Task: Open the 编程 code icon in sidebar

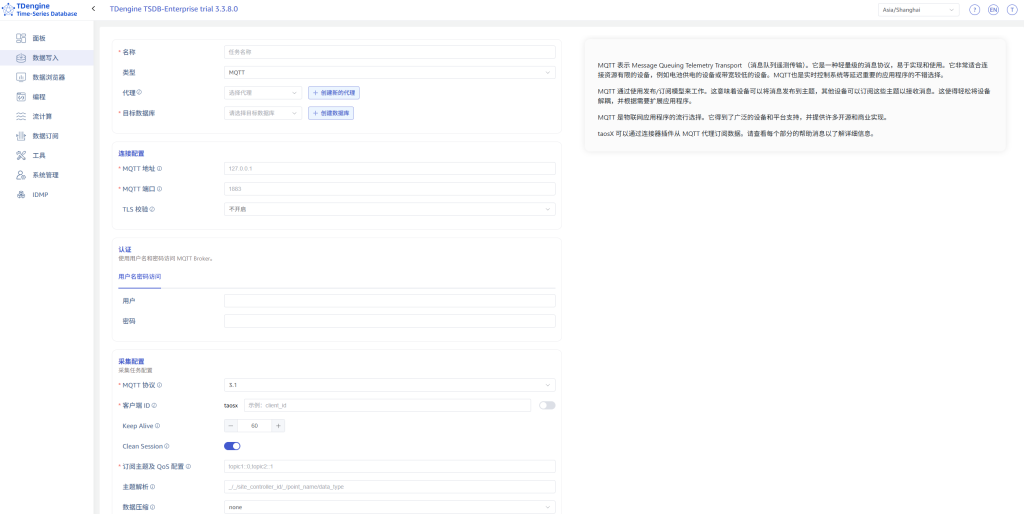Action: 21,97
